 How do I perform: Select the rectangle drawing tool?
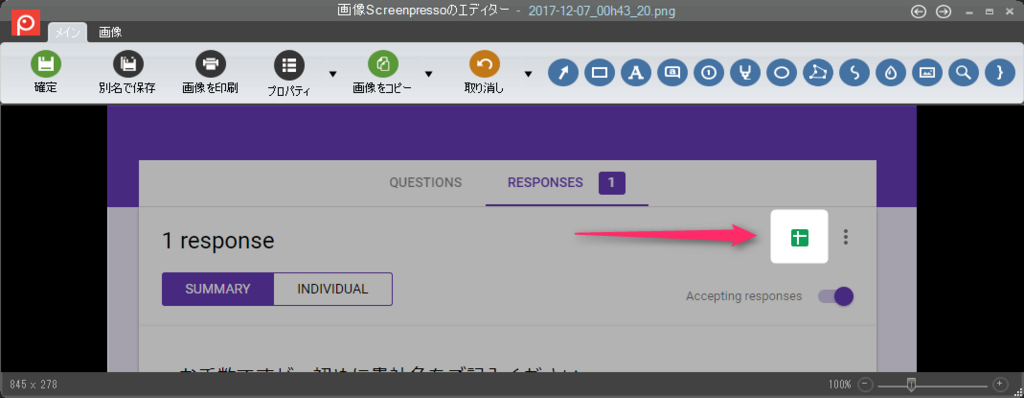[x=600, y=73]
